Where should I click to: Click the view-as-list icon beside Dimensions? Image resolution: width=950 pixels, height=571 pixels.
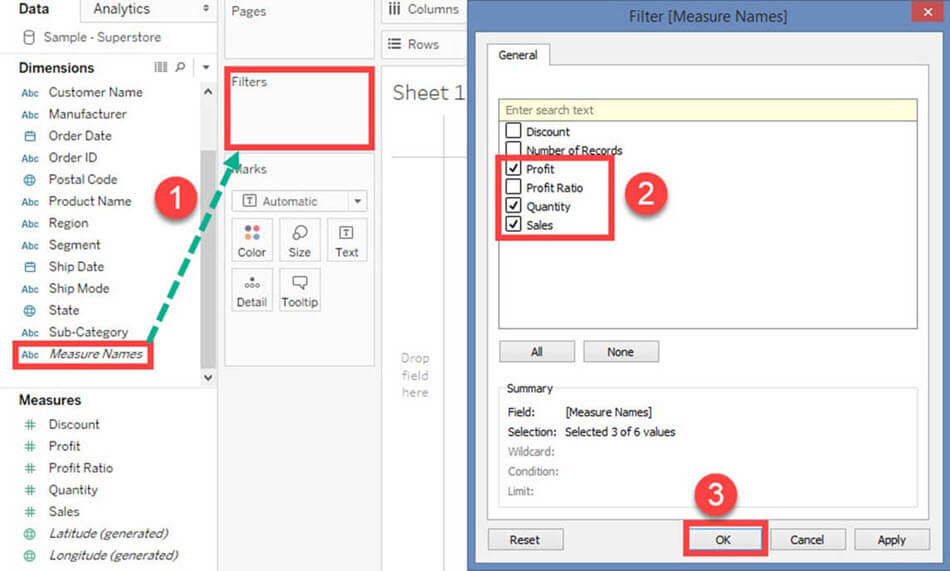coord(161,67)
